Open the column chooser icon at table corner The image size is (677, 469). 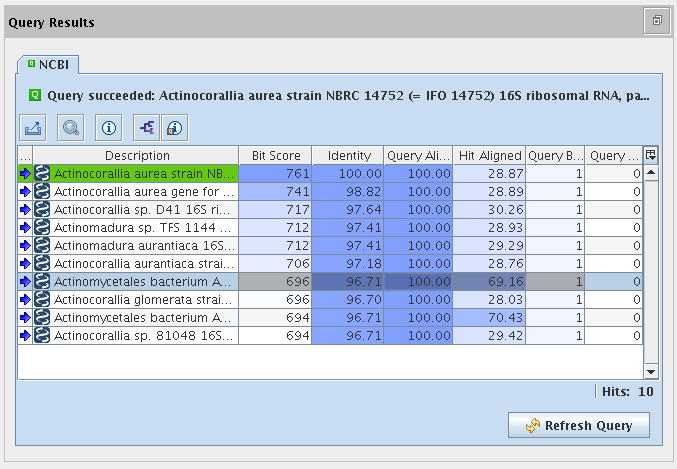[x=651, y=155]
